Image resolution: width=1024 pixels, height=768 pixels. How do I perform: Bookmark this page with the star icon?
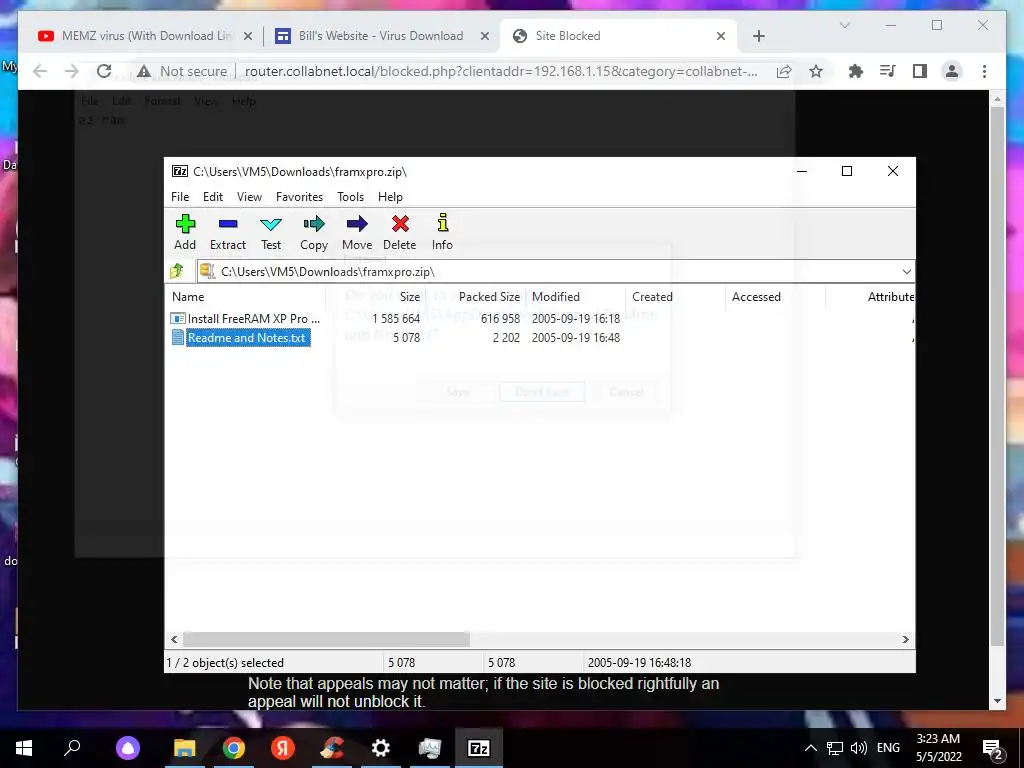click(x=816, y=71)
